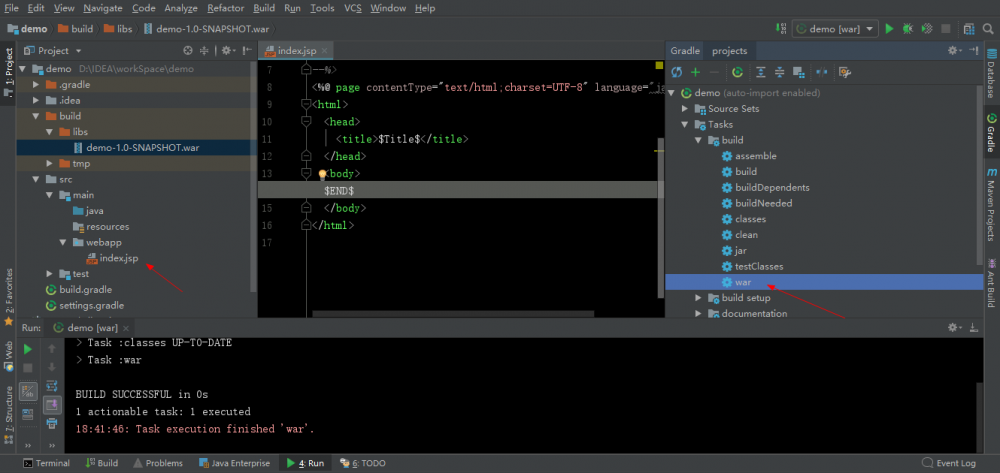
Task: Open the Gradle settings wrench icon
Action: pos(845,72)
